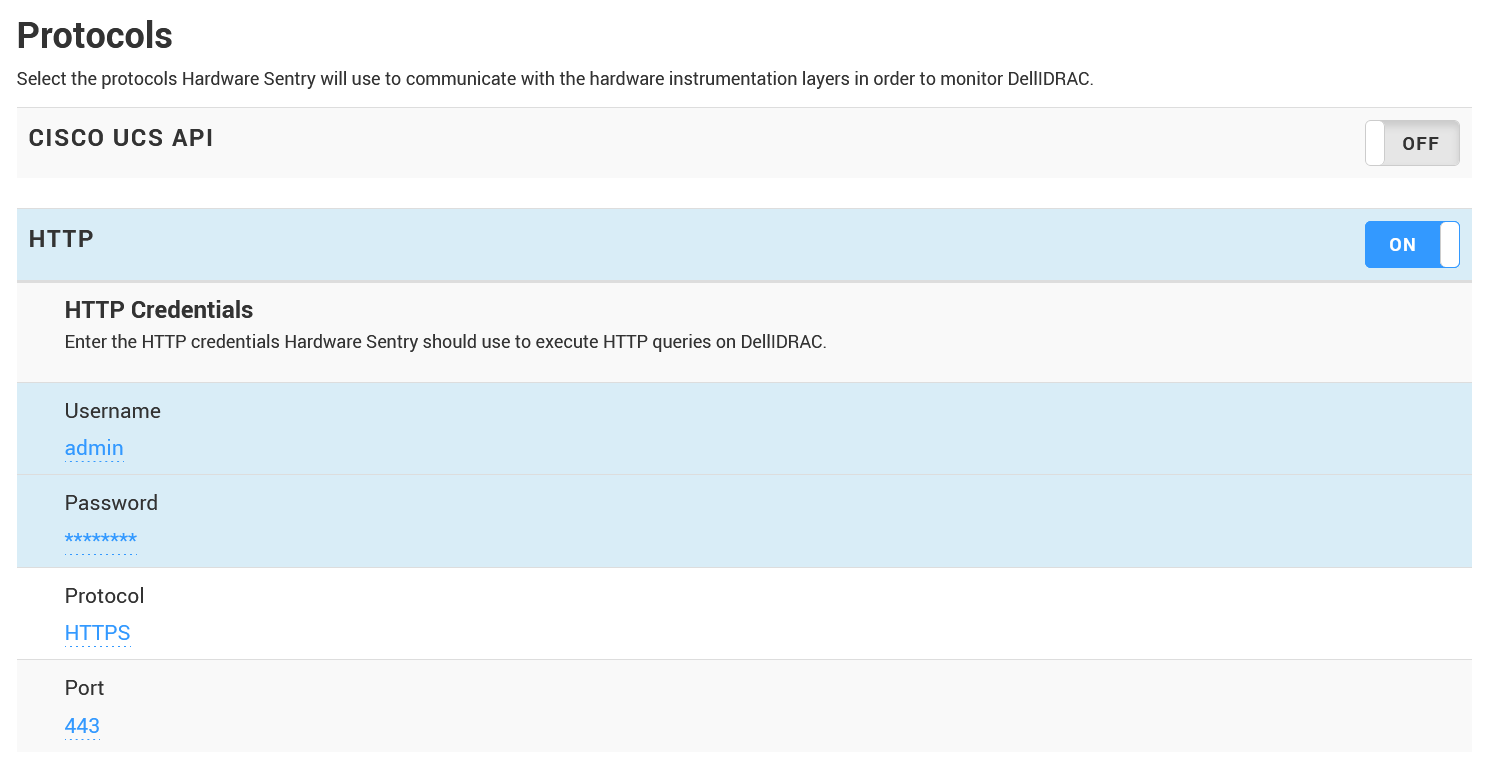The width and height of the screenshot is (1491, 761).
Task: Click the HTTP credentials description text
Action: [x=444, y=341]
